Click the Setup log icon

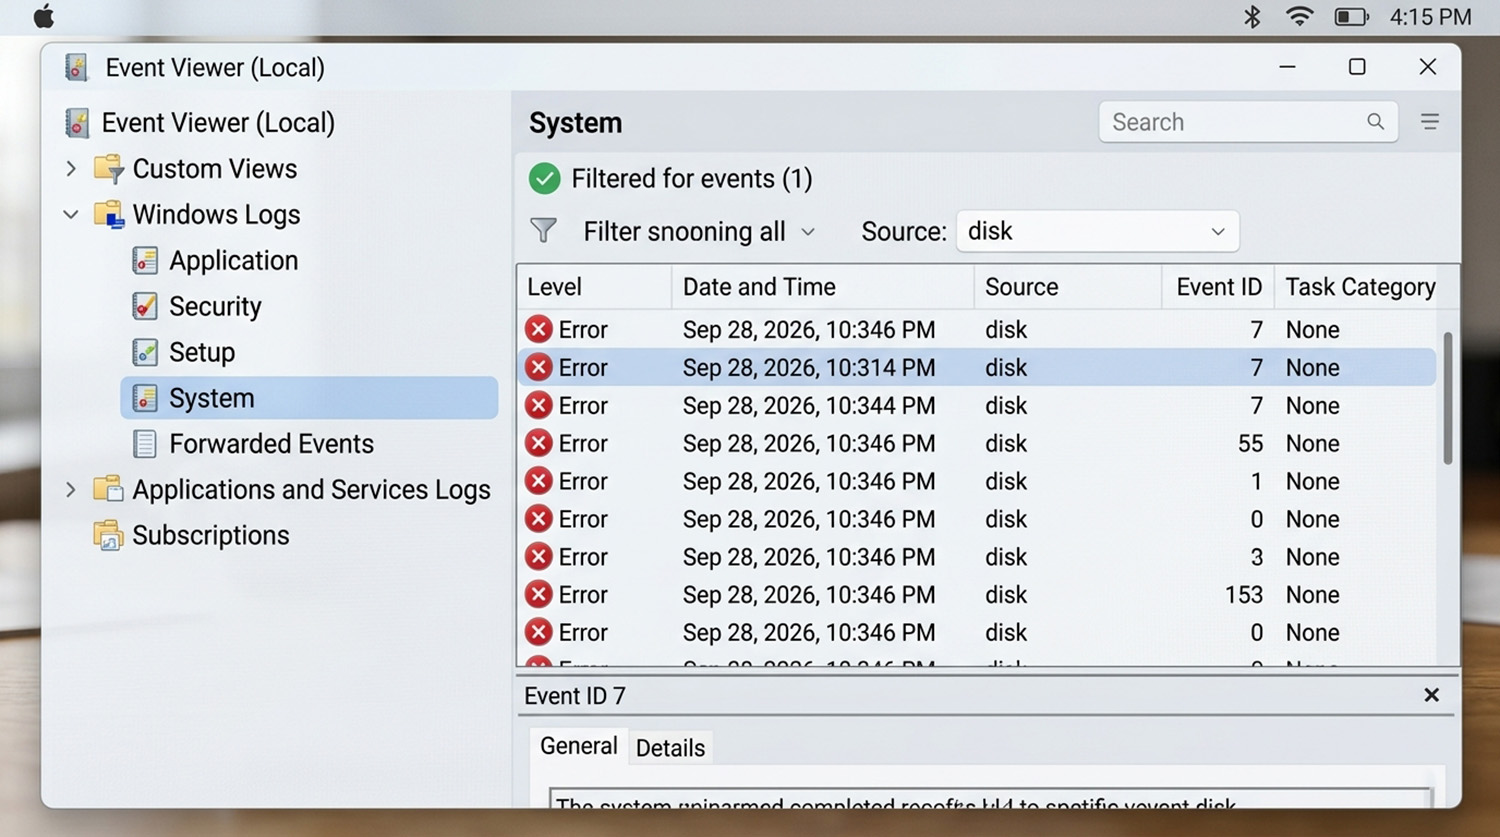click(145, 352)
